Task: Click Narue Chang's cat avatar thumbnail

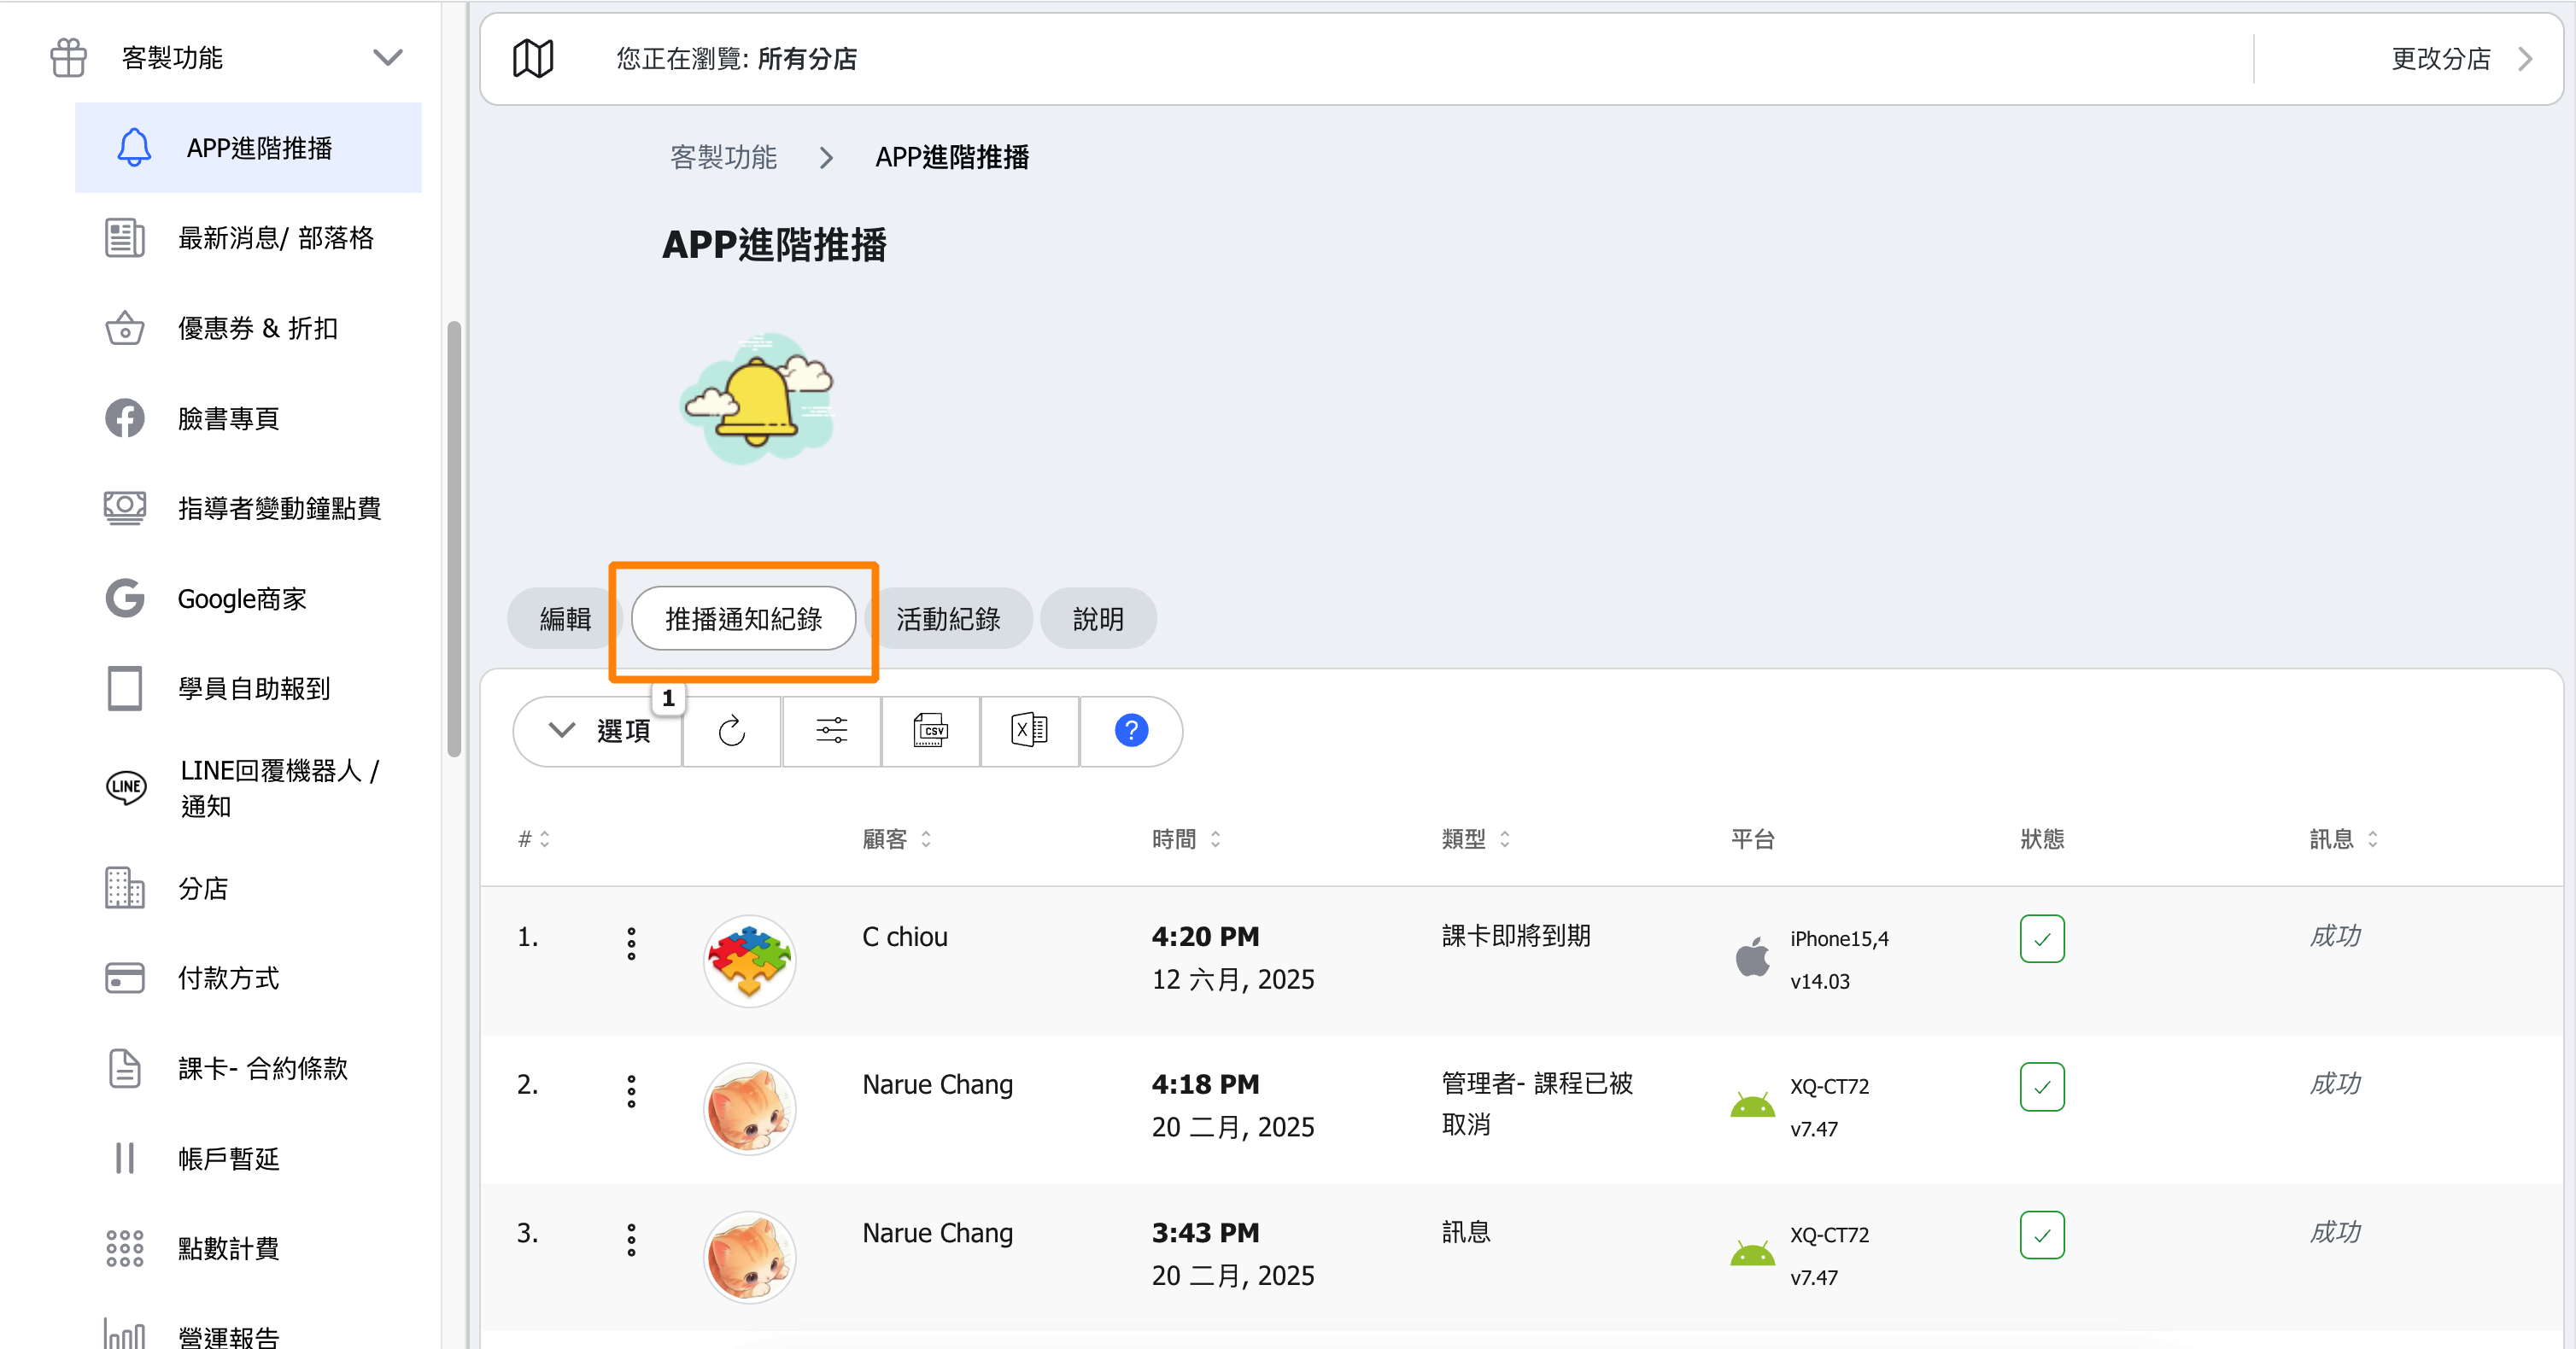Action: coord(749,1109)
